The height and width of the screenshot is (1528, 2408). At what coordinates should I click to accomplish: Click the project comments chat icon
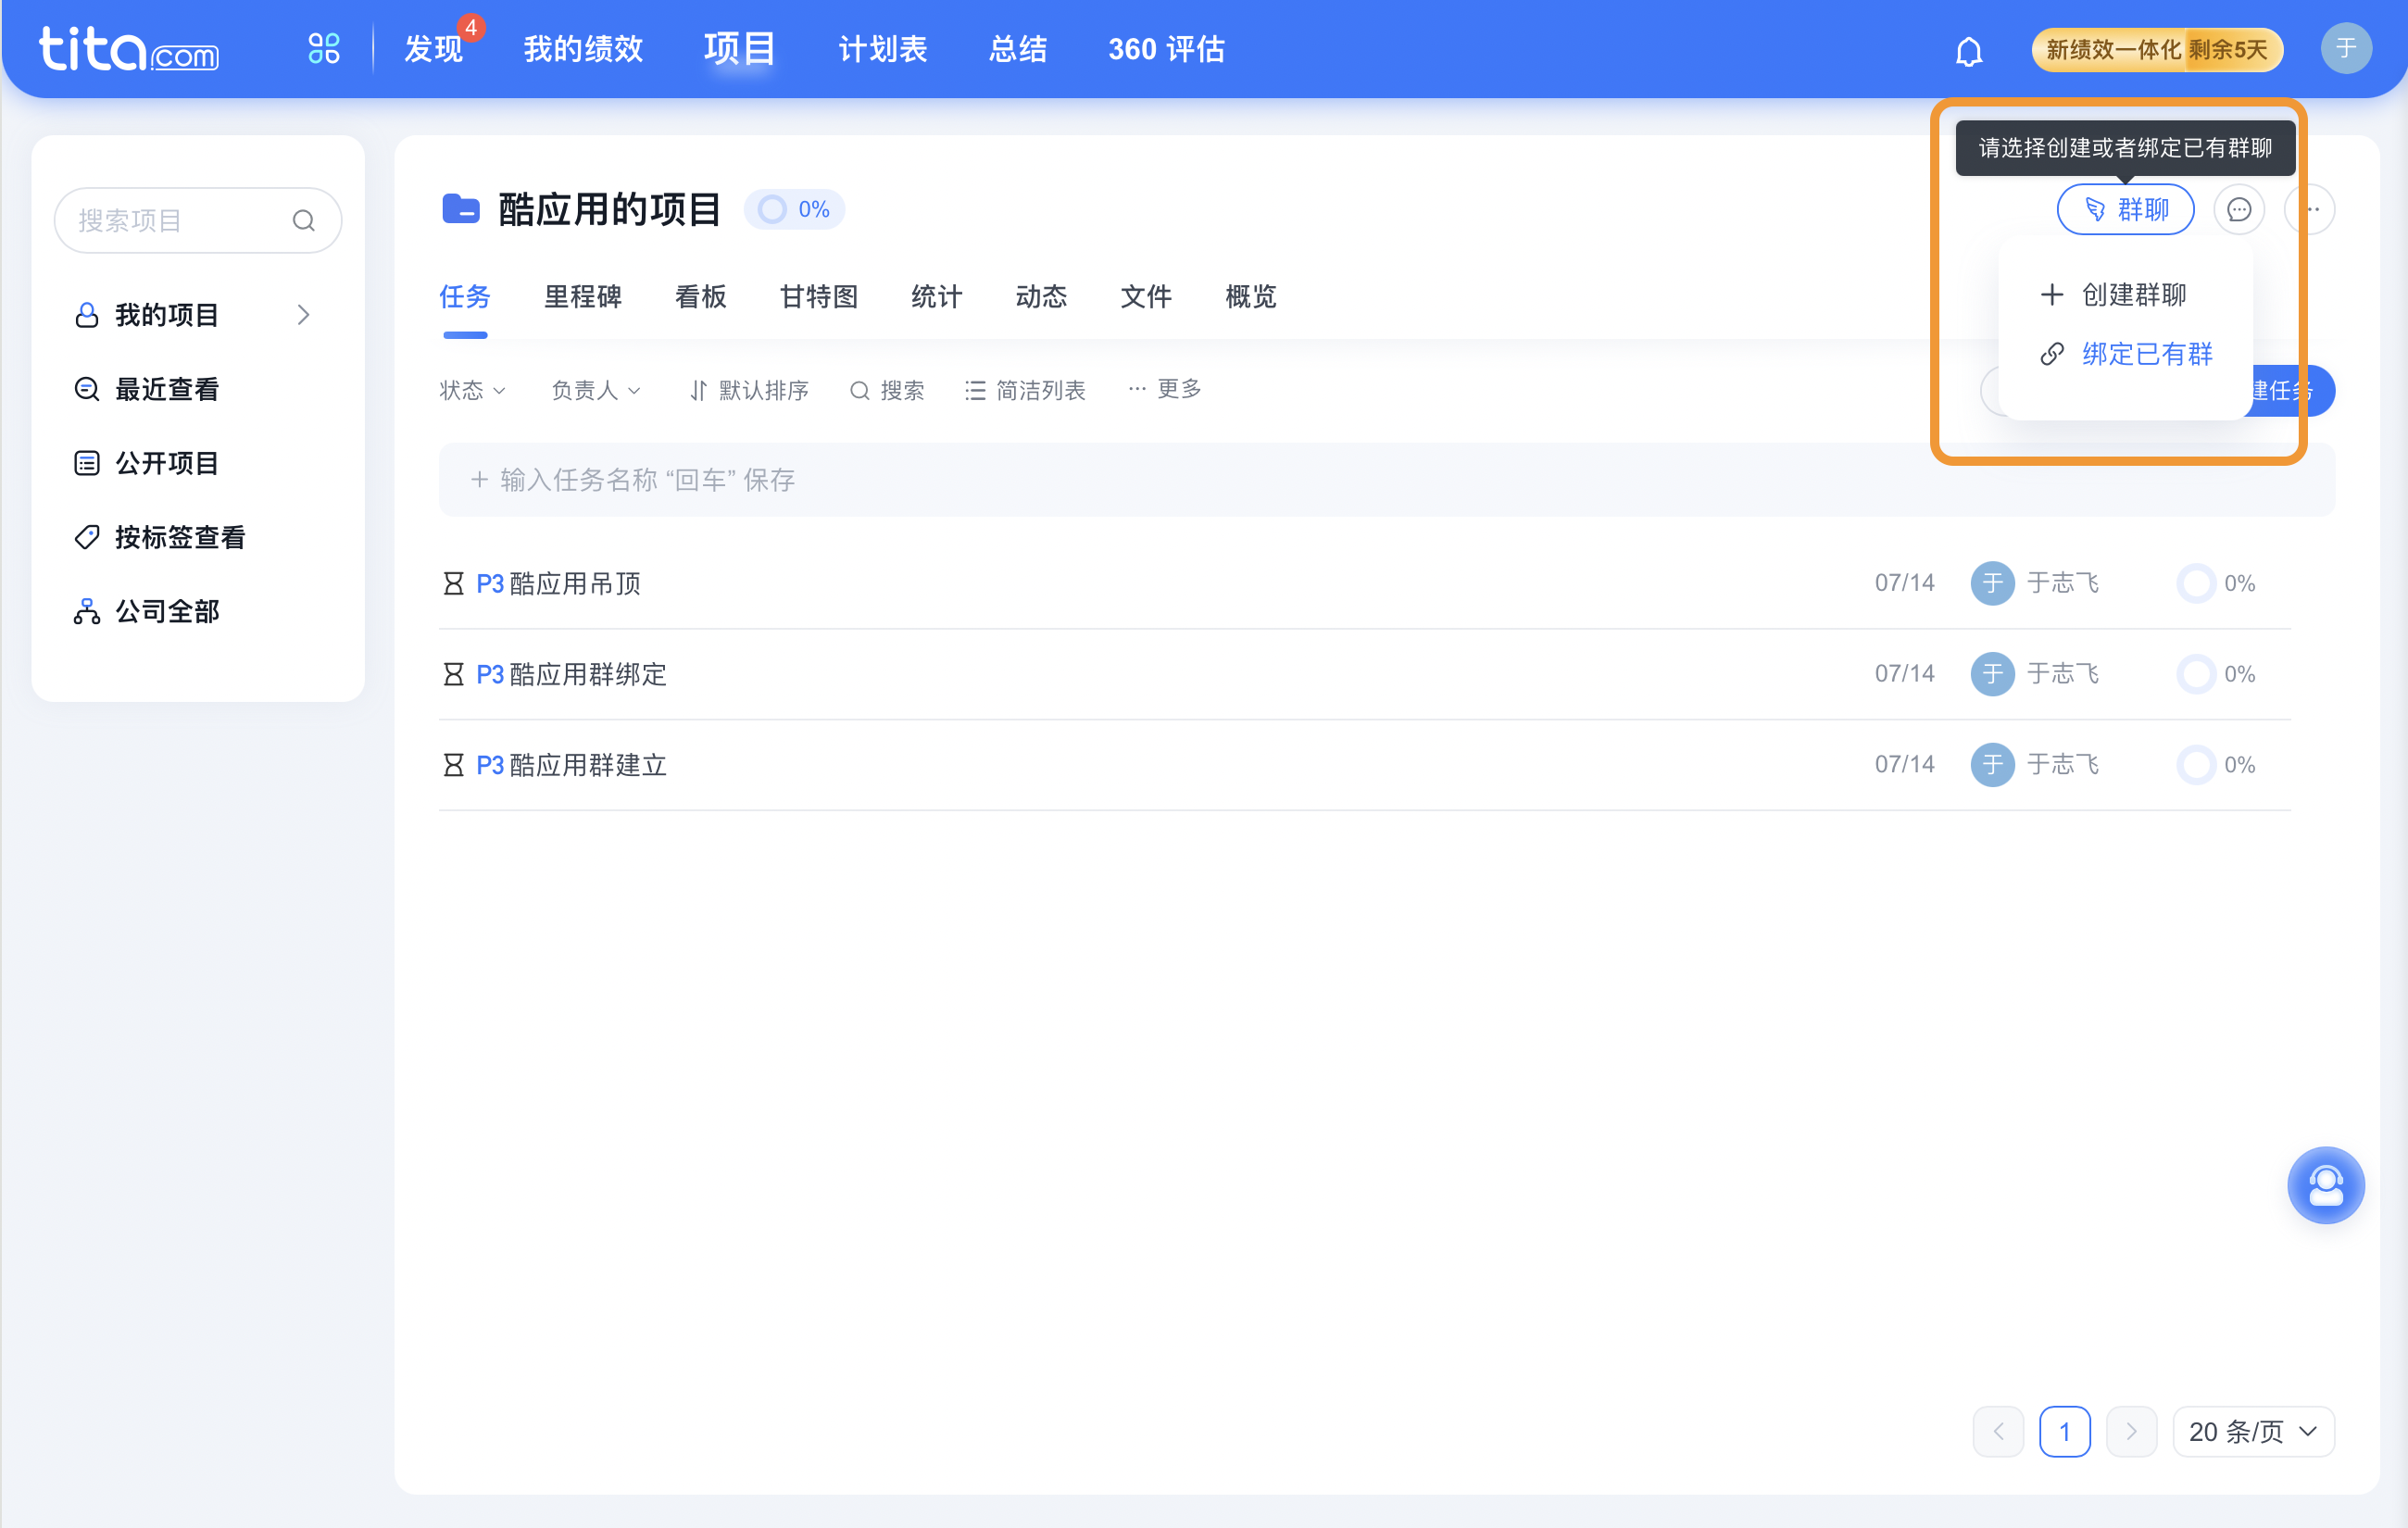click(2238, 210)
